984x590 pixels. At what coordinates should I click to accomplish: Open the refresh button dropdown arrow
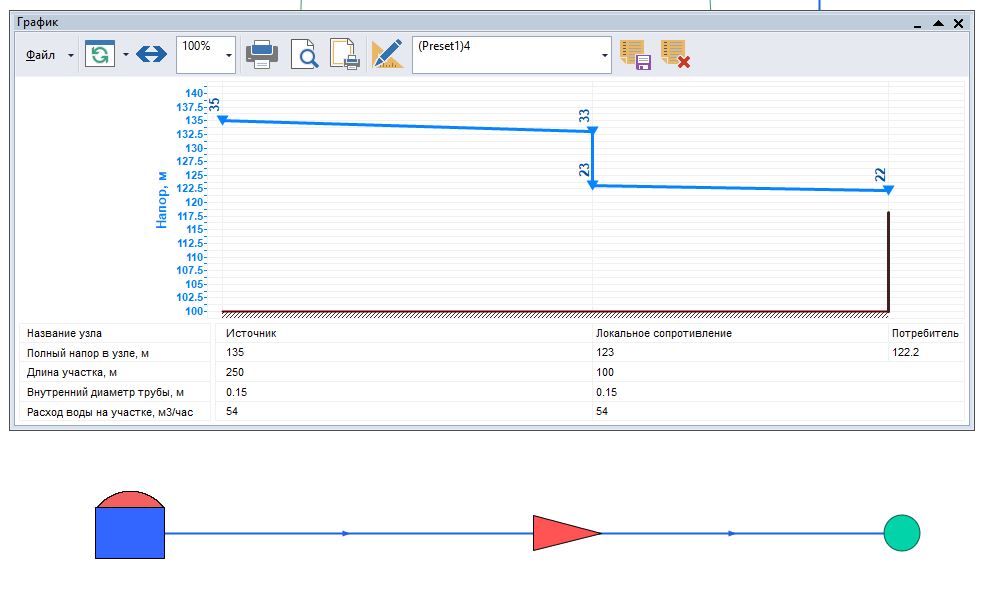[126, 55]
